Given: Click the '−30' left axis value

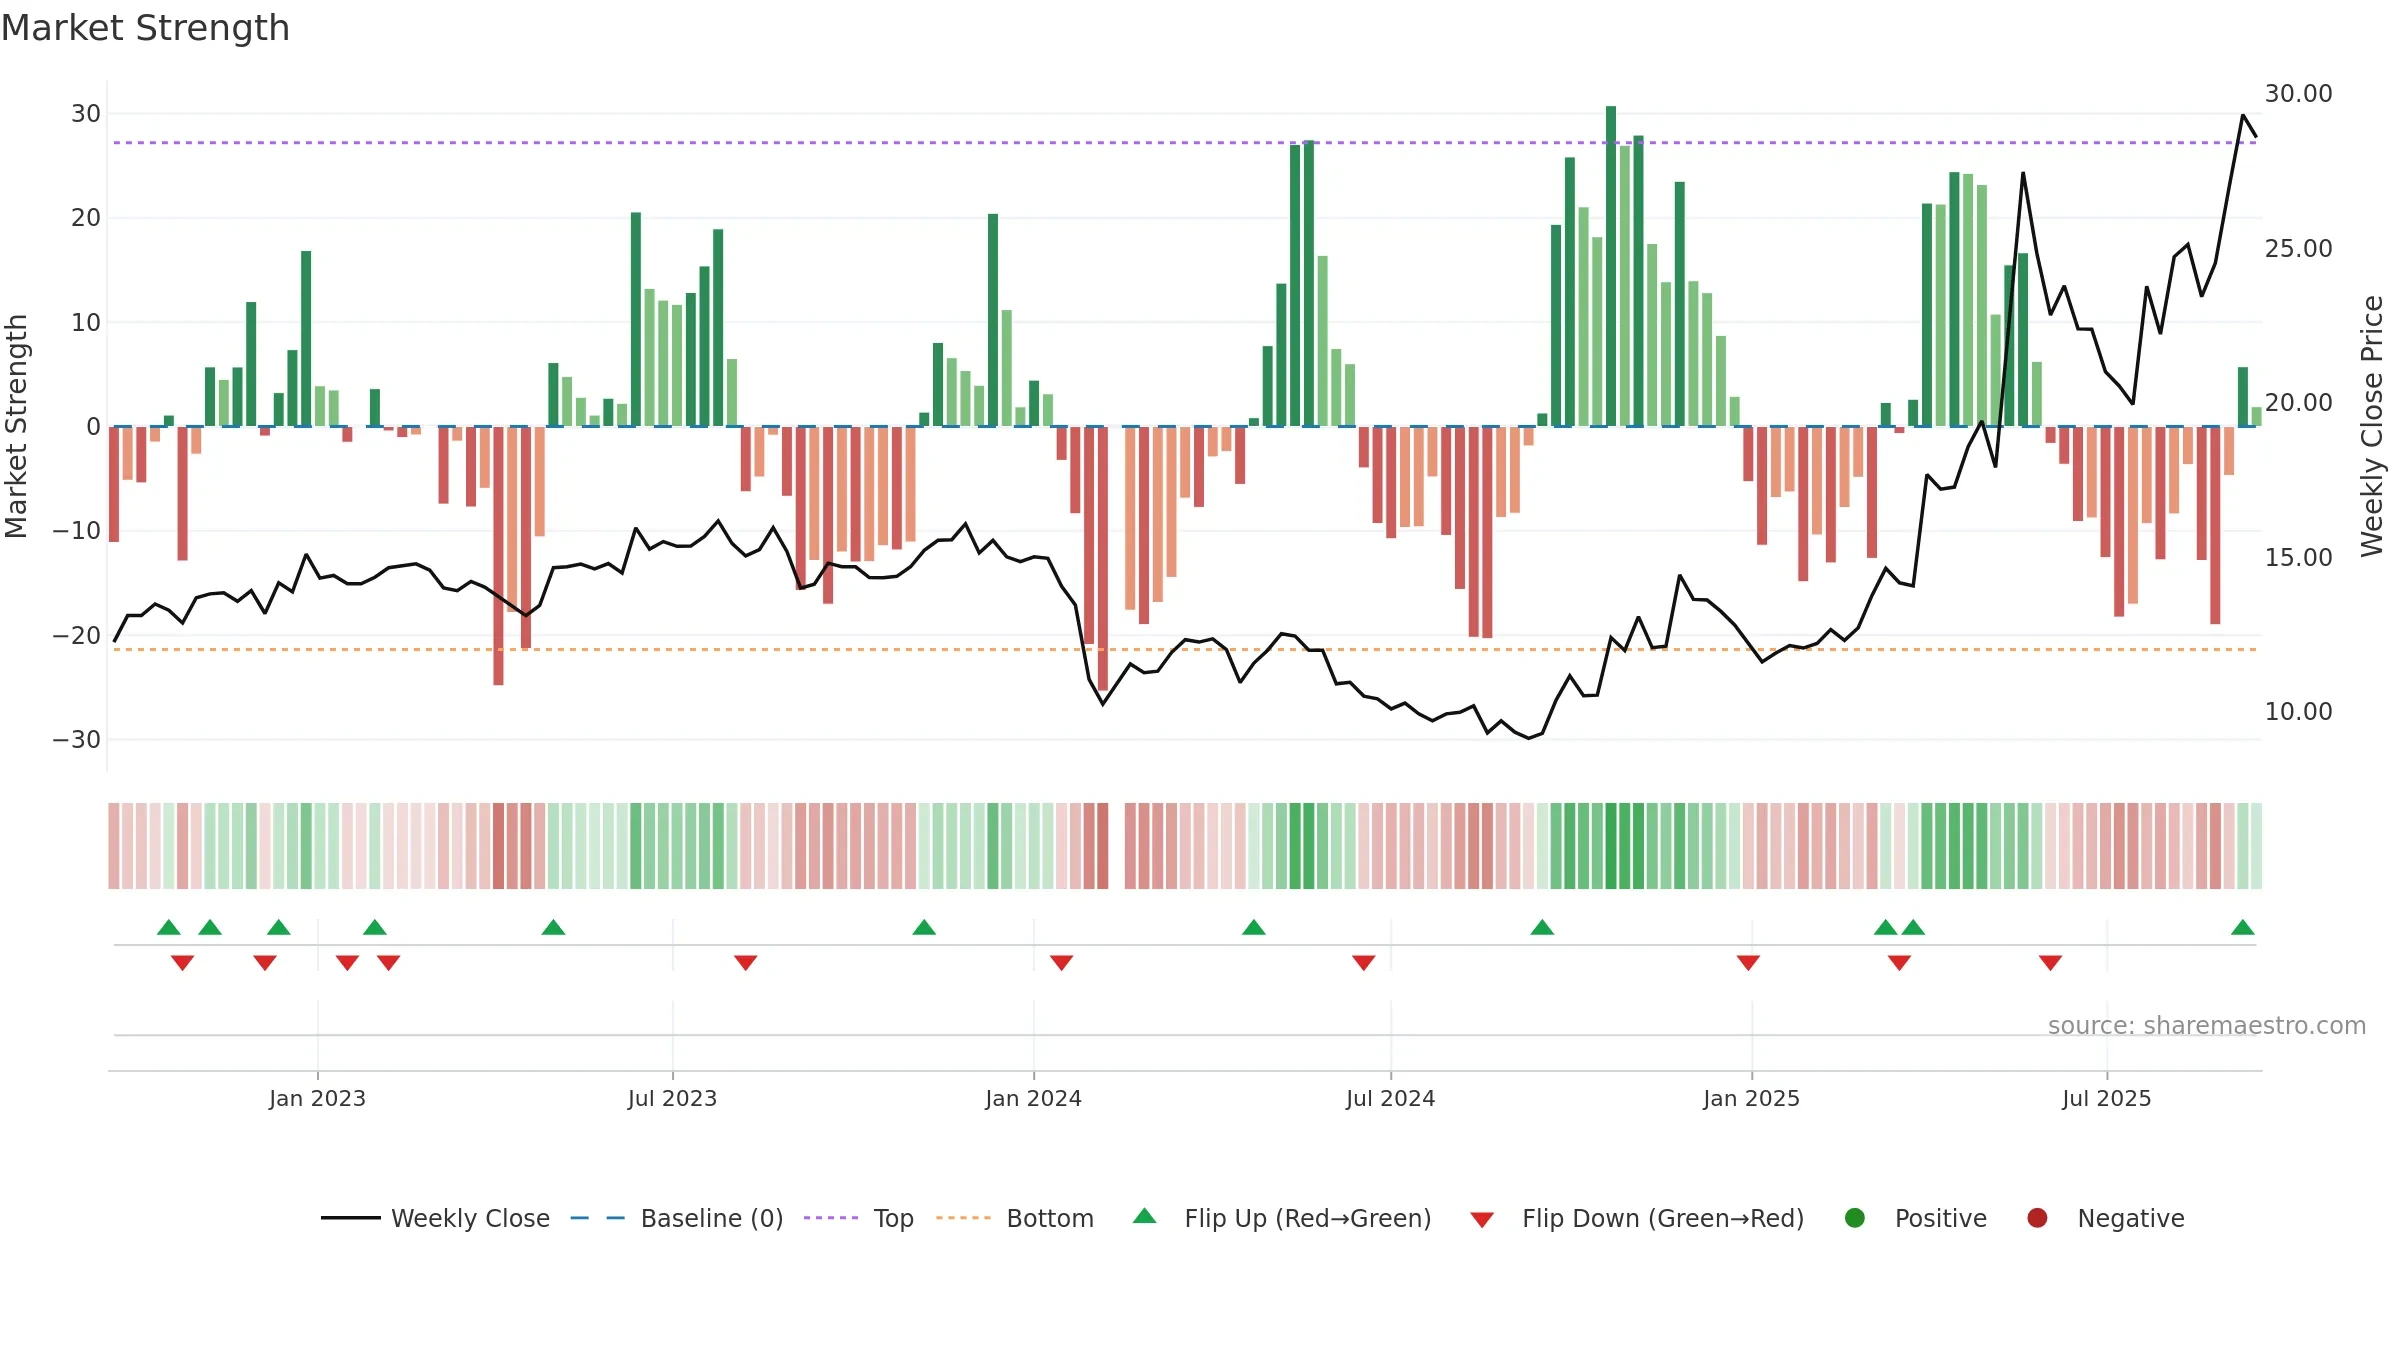Looking at the screenshot, I should [x=77, y=740].
